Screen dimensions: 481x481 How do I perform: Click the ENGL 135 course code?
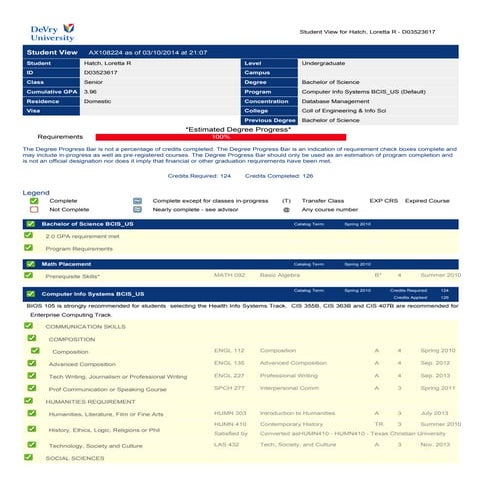pos(229,363)
